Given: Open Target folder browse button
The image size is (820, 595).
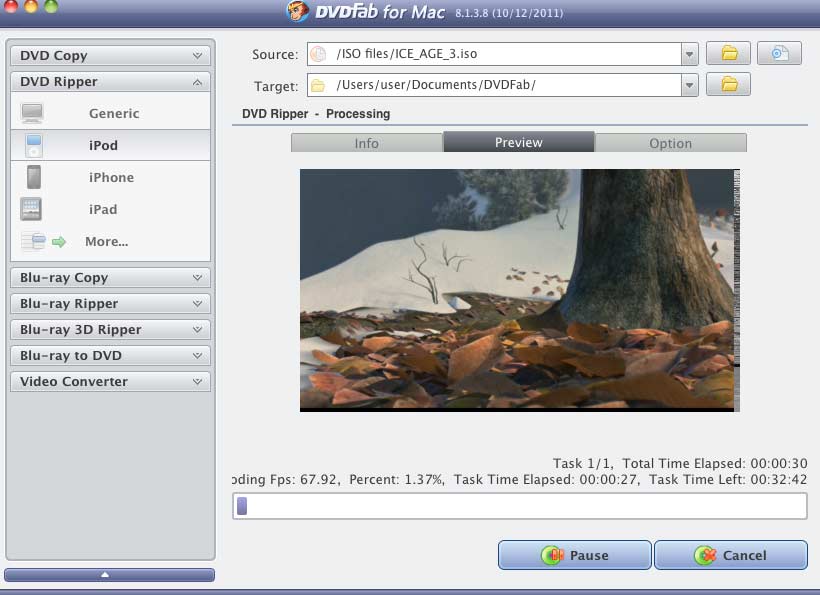Looking at the screenshot, I should tap(728, 84).
